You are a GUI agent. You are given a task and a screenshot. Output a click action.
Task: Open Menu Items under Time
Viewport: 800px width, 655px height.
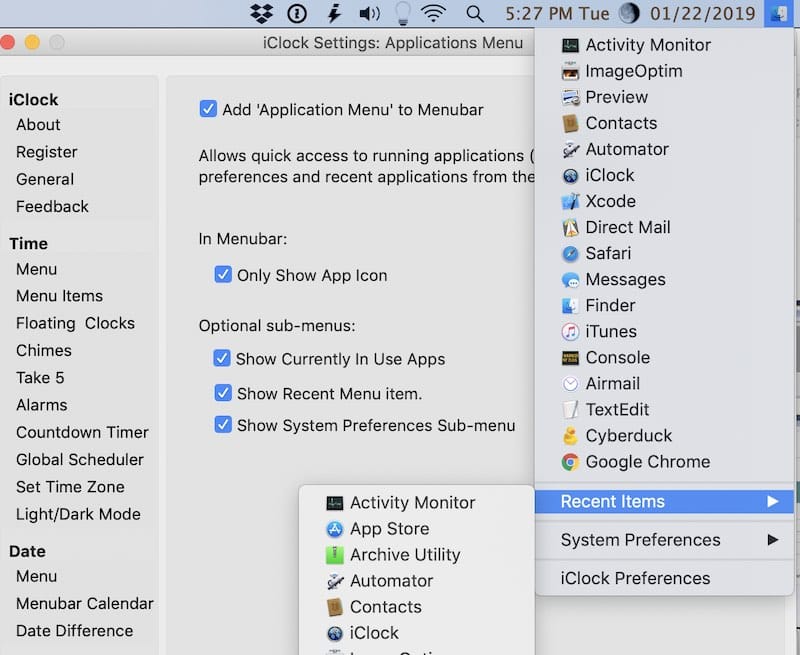coord(59,296)
